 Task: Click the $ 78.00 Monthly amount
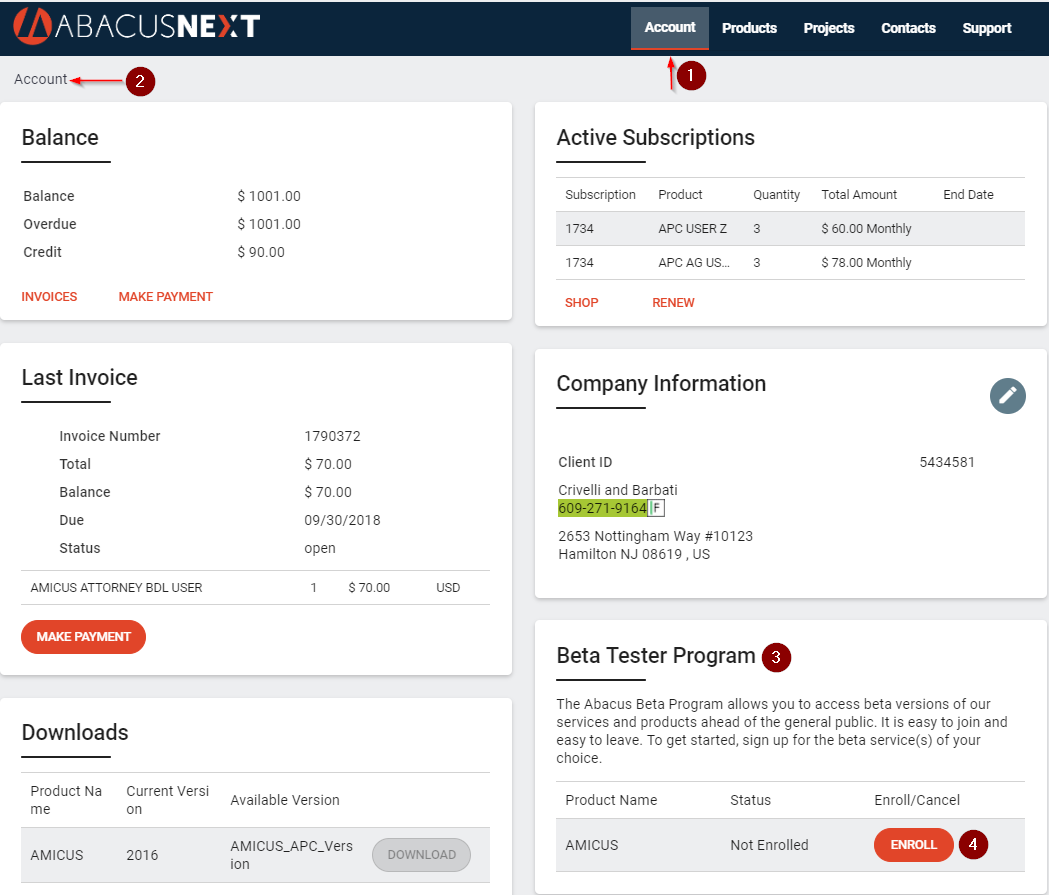(866, 263)
